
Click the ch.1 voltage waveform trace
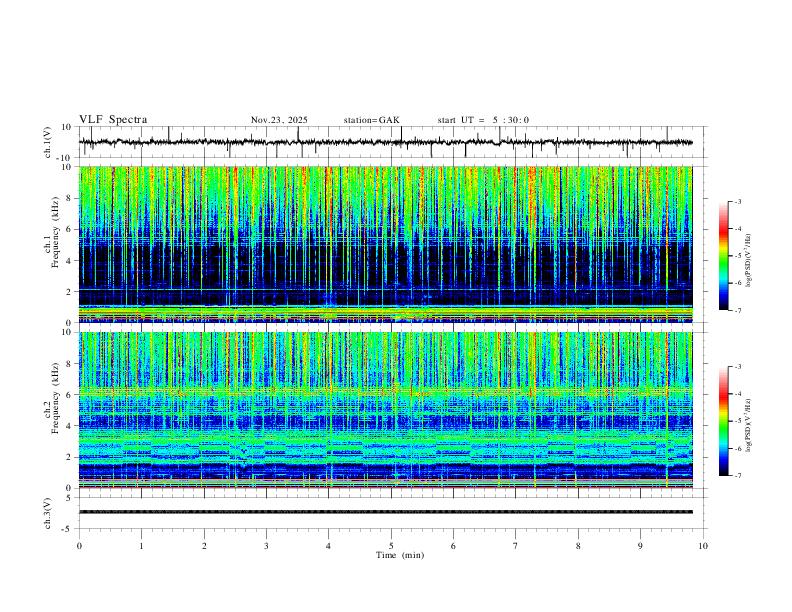click(x=386, y=142)
